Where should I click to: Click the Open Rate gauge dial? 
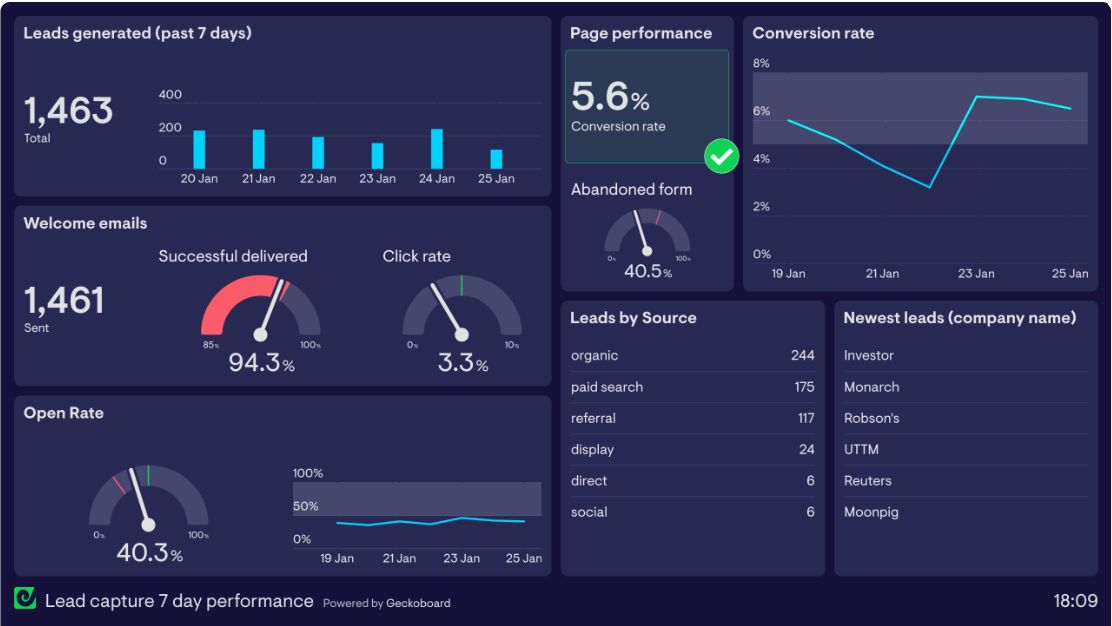[148, 500]
